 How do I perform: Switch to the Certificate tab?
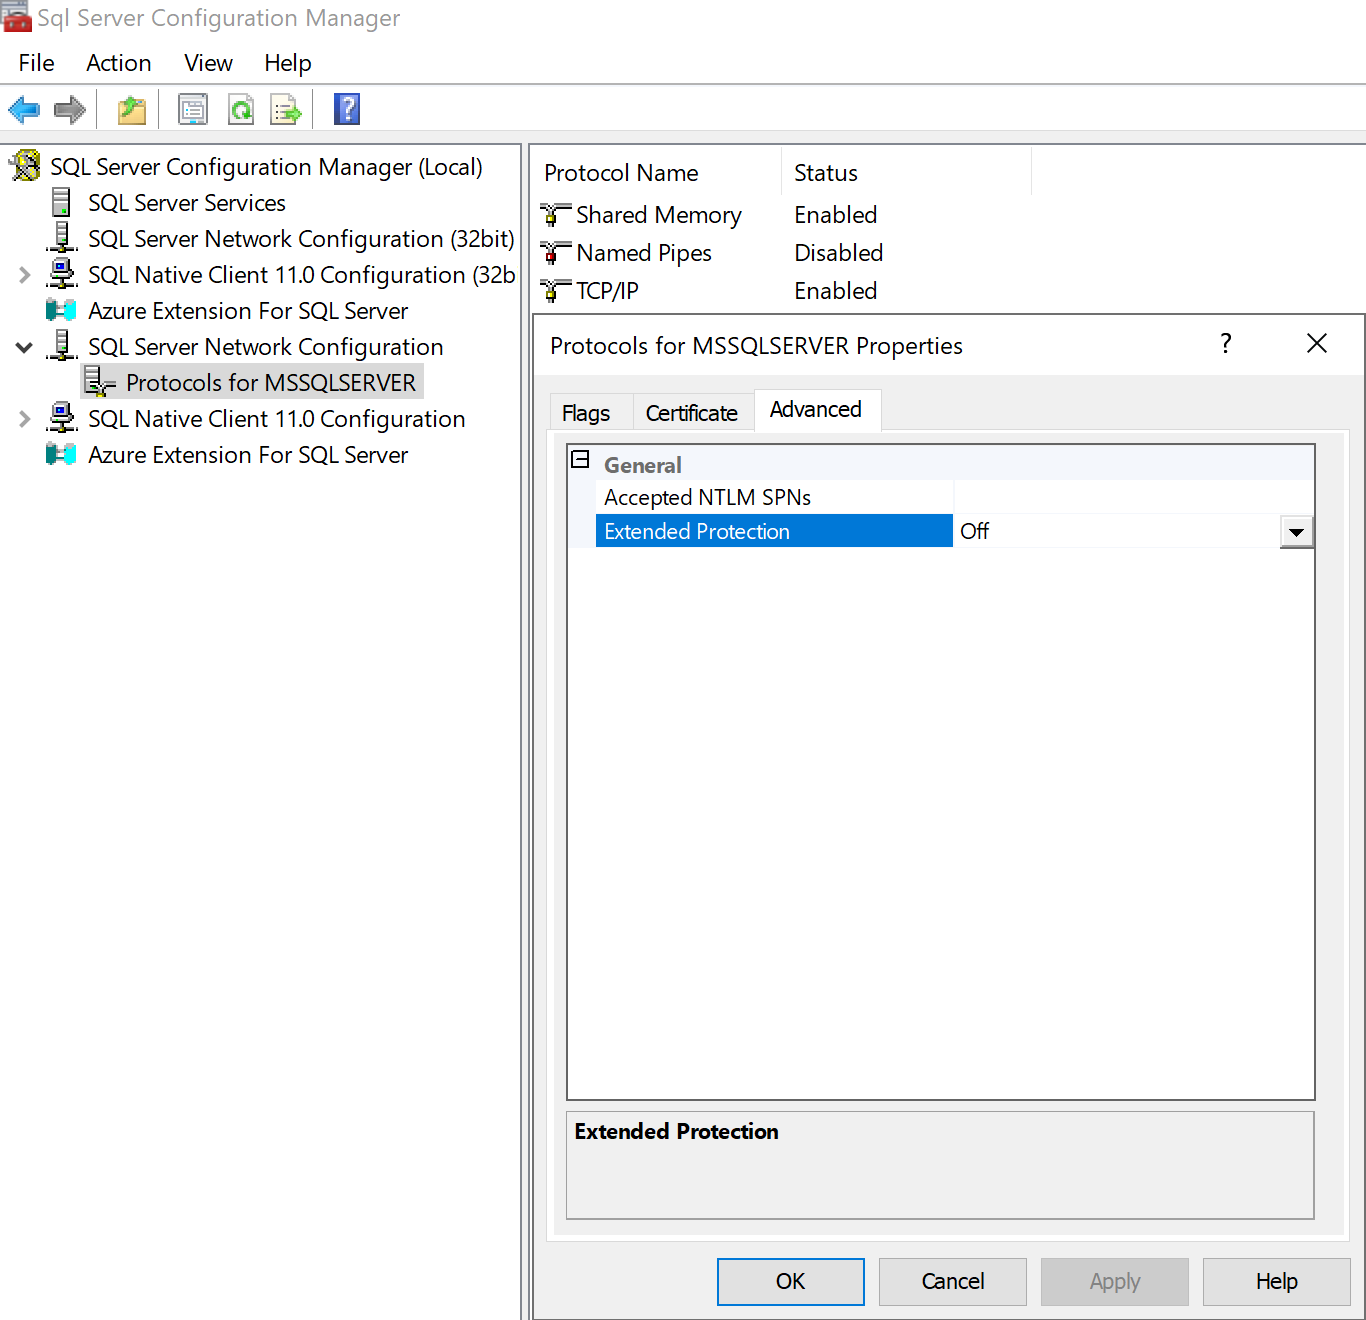click(x=691, y=413)
